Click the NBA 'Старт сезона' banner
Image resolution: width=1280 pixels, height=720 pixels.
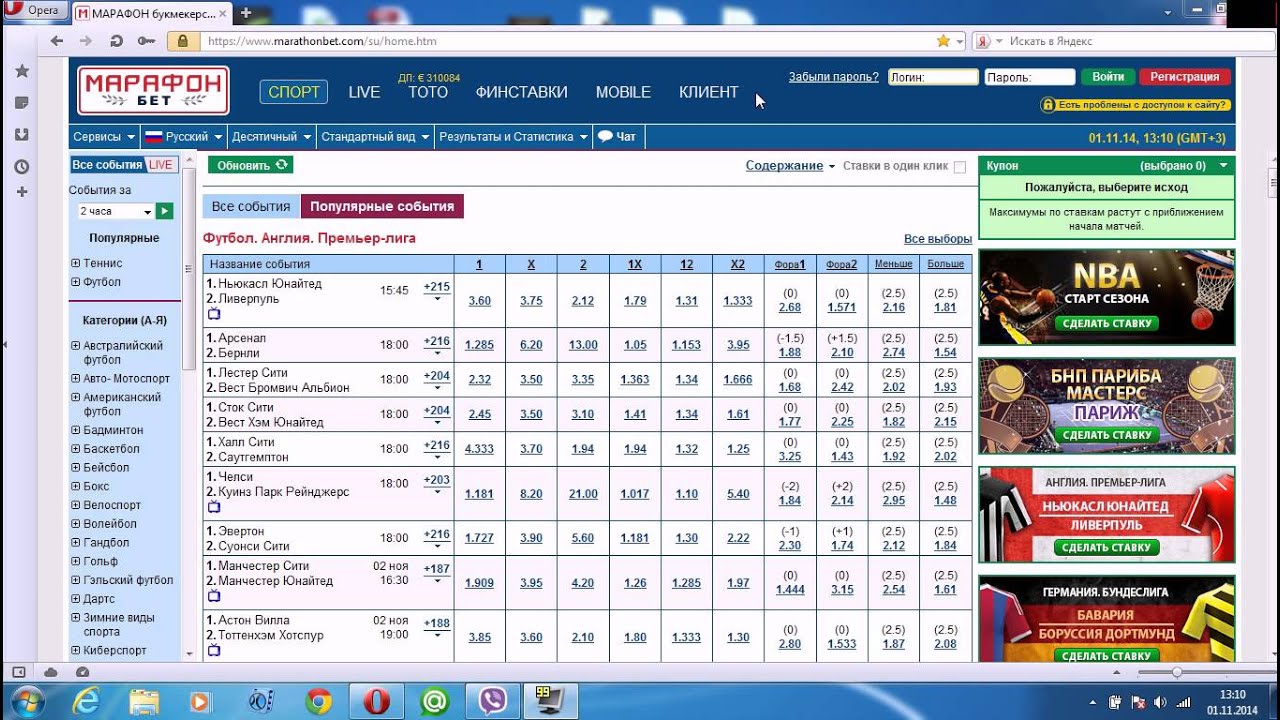(1107, 298)
